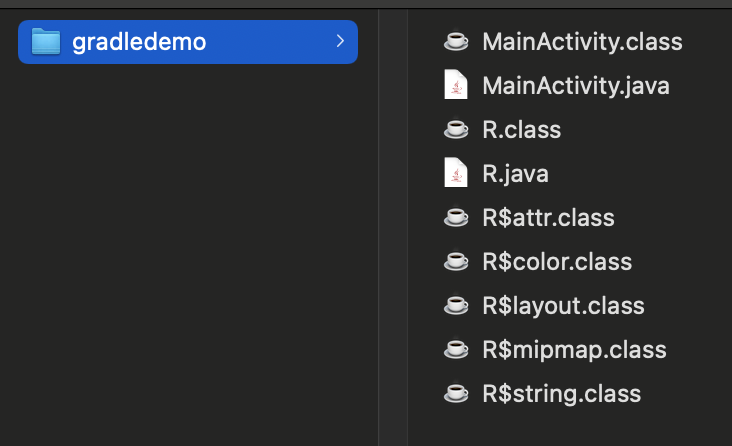Click the R.class coffee cup icon

click(456, 130)
